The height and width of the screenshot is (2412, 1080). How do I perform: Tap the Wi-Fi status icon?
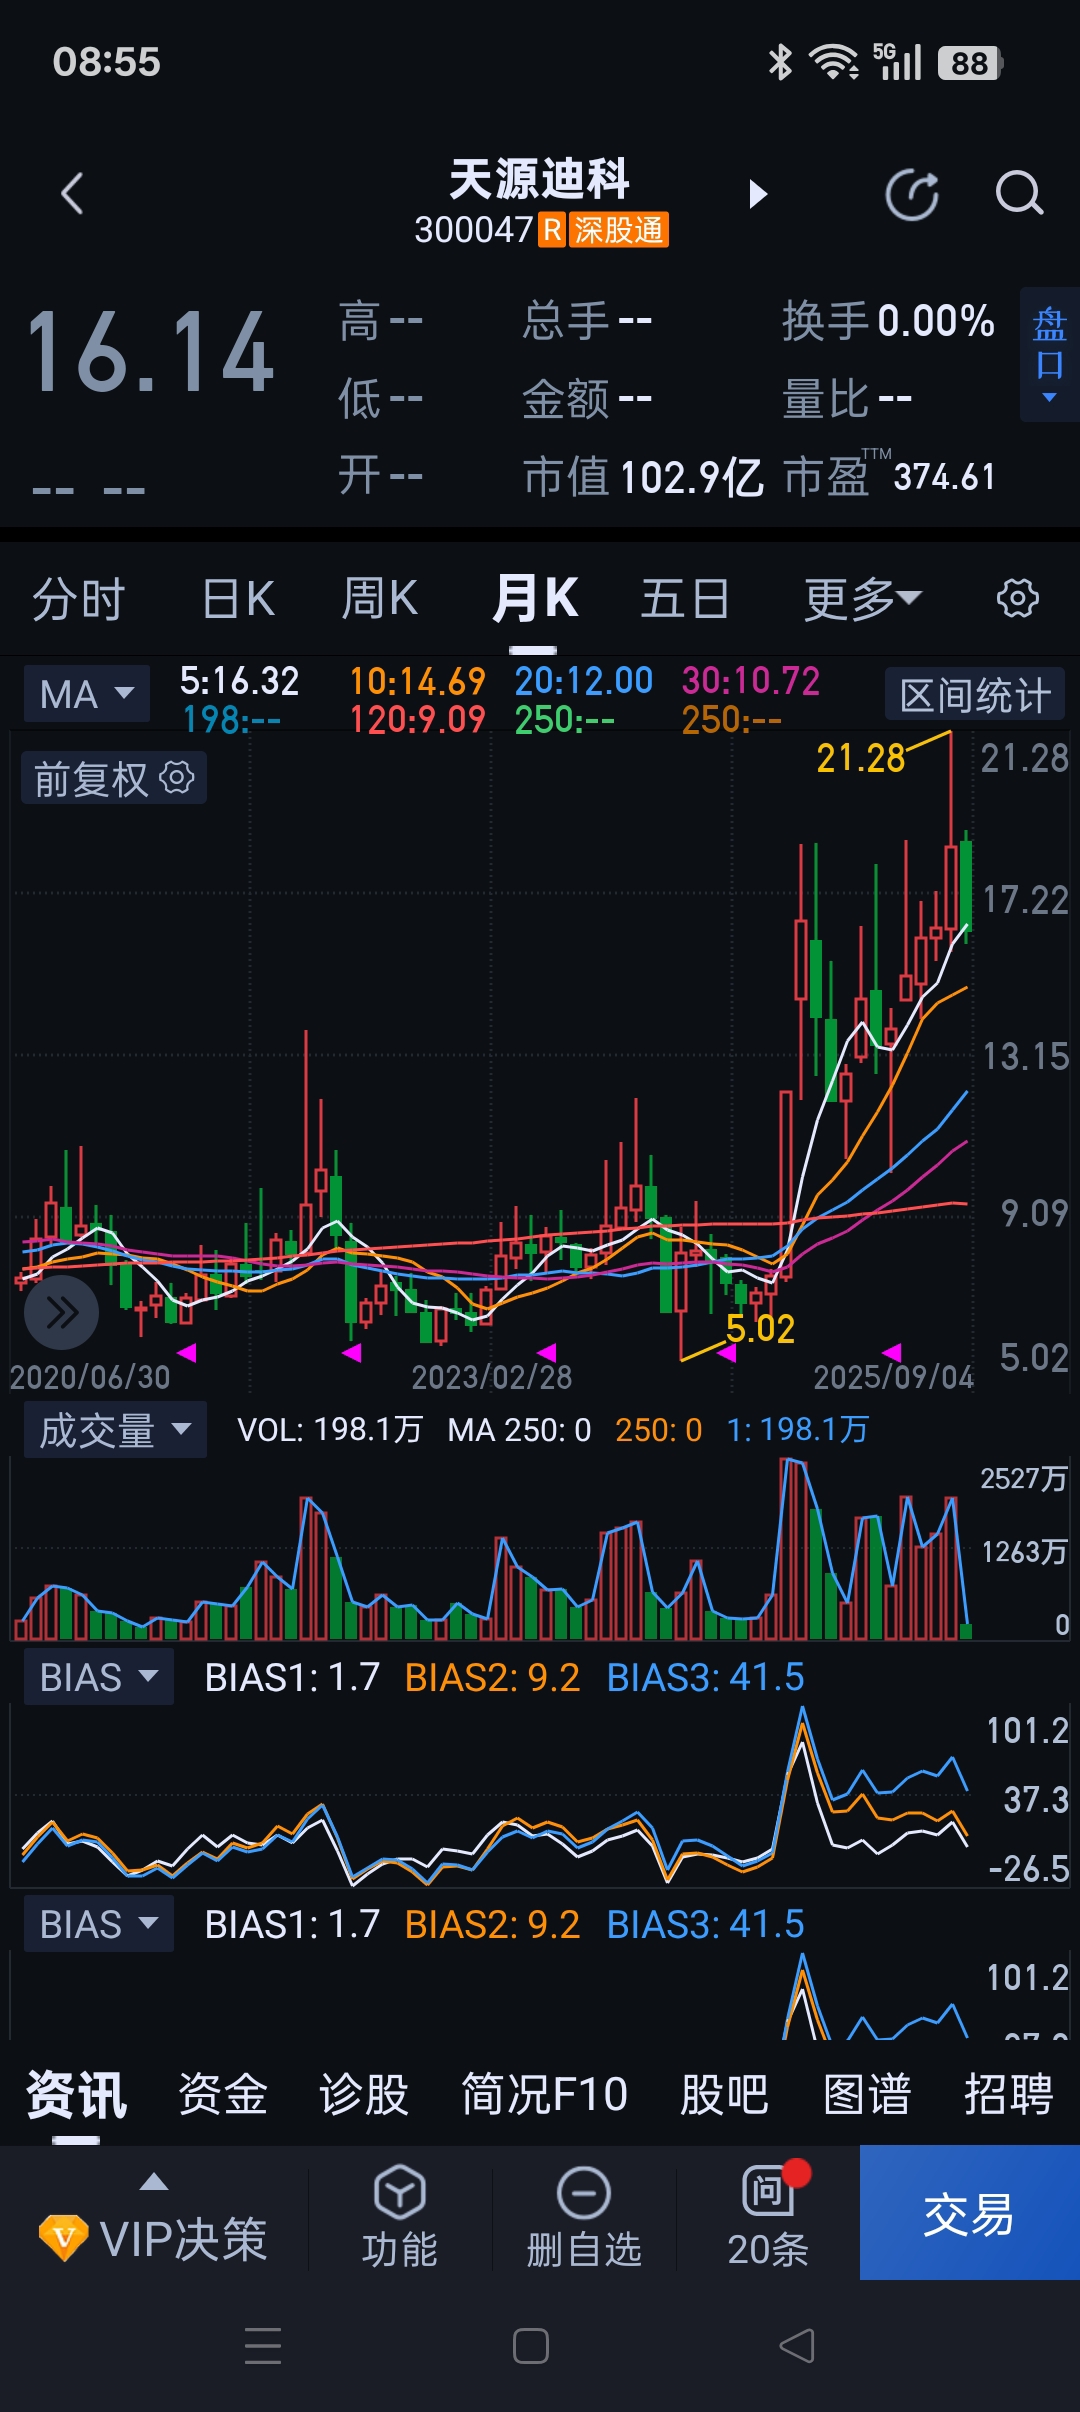click(834, 62)
